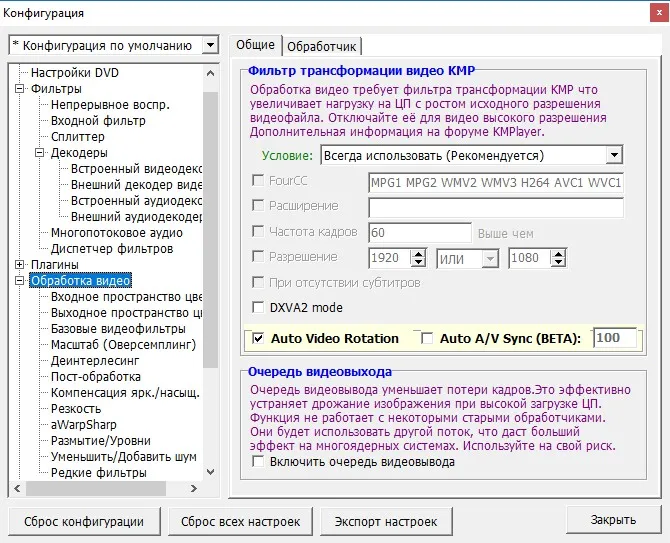Enable the DXVA2 mode checkbox
Viewport: 670px width, 543px height.
pyautogui.click(x=258, y=307)
